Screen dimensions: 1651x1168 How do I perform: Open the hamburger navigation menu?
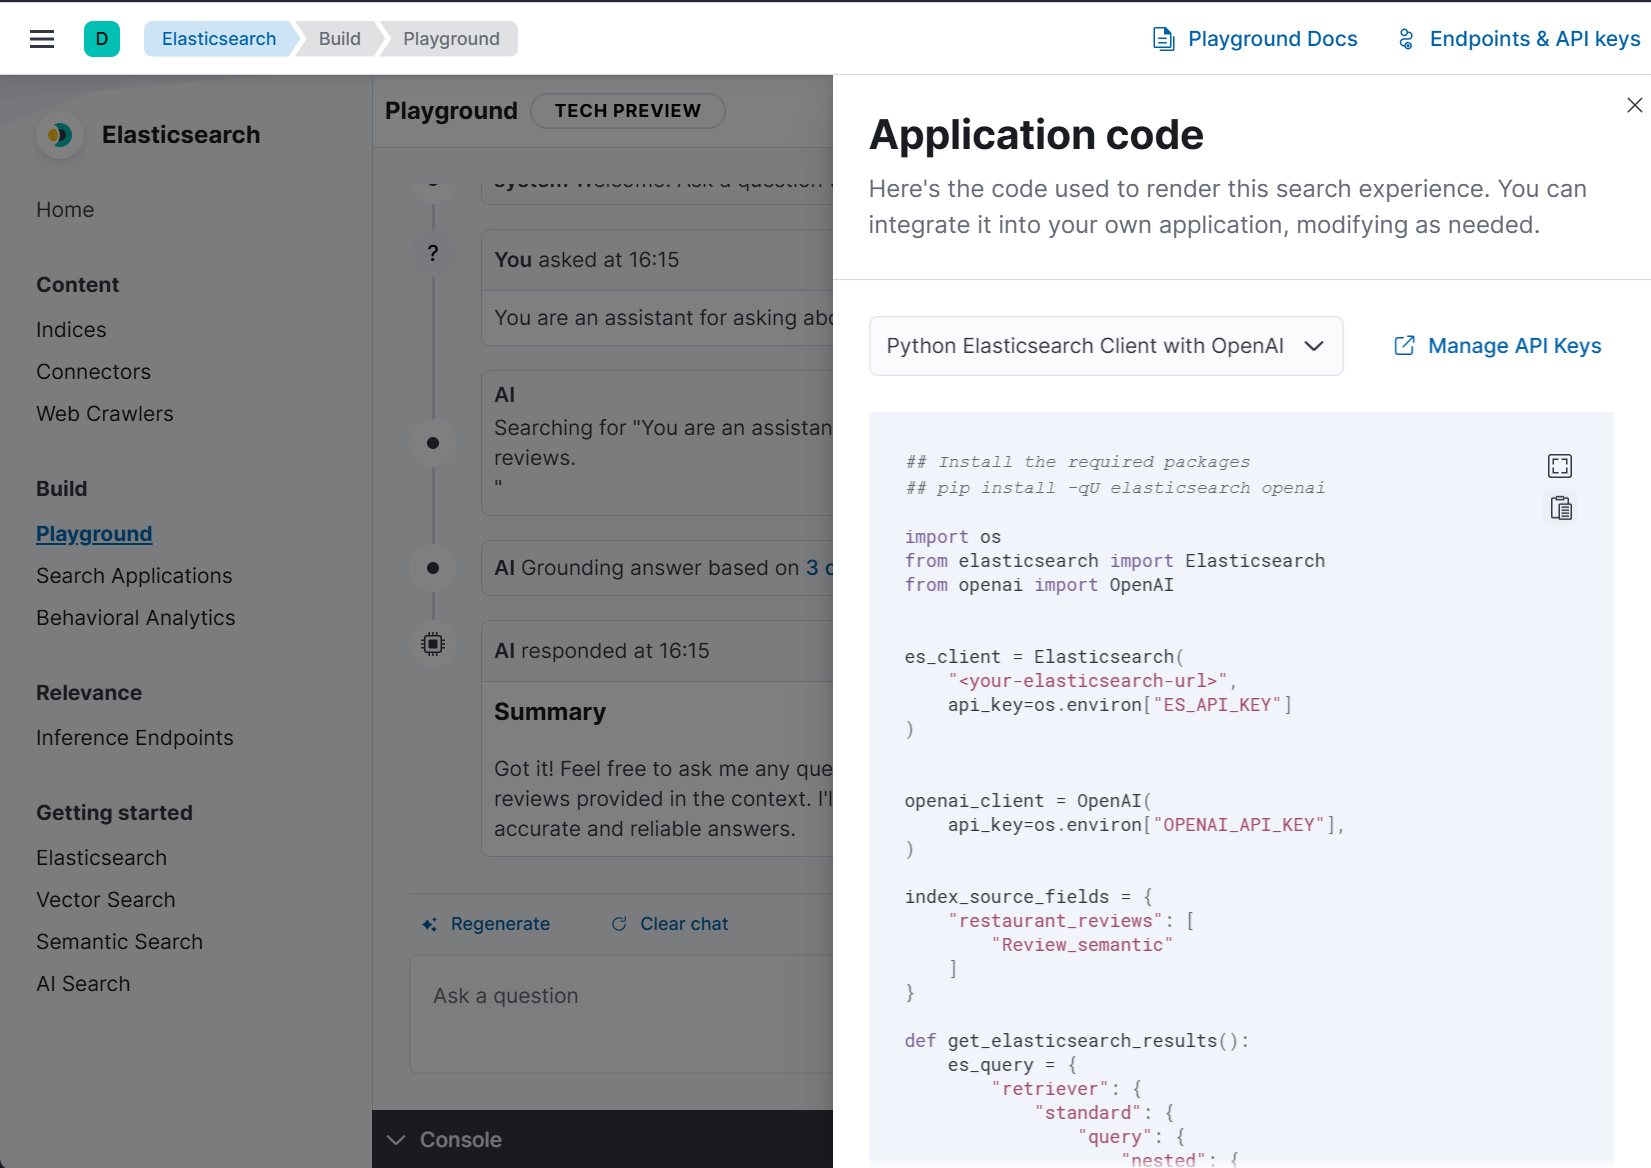pyautogui.click(x=42, y=39)
